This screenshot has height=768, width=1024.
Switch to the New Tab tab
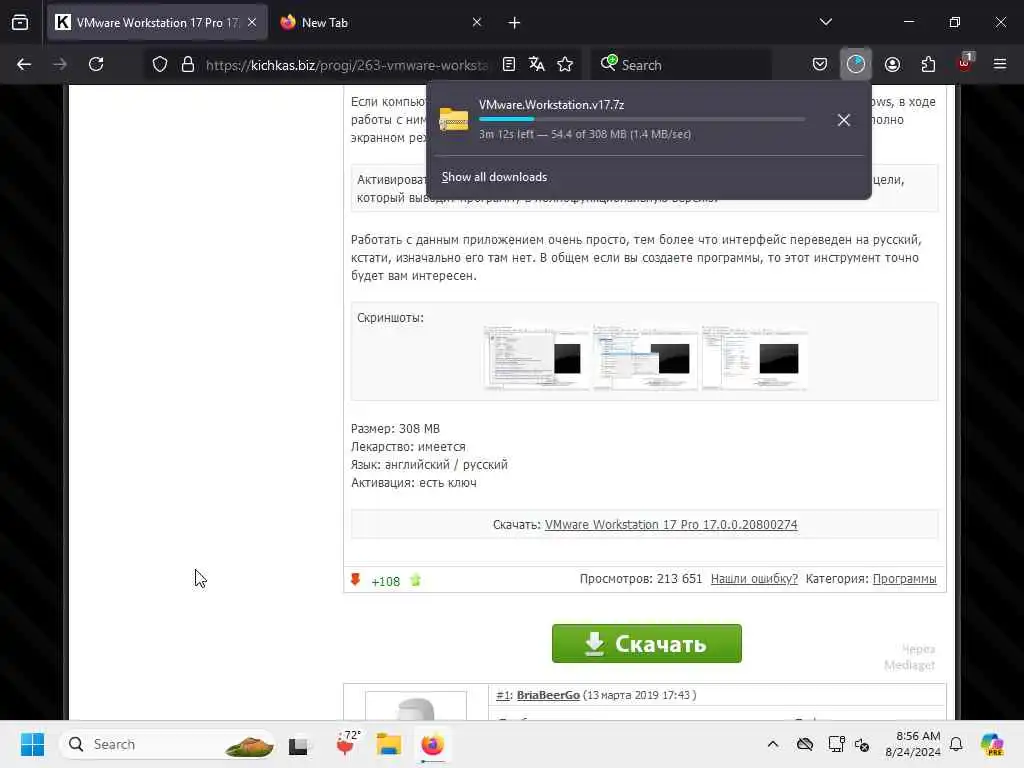pyautogui.click(x=381, y=22)
